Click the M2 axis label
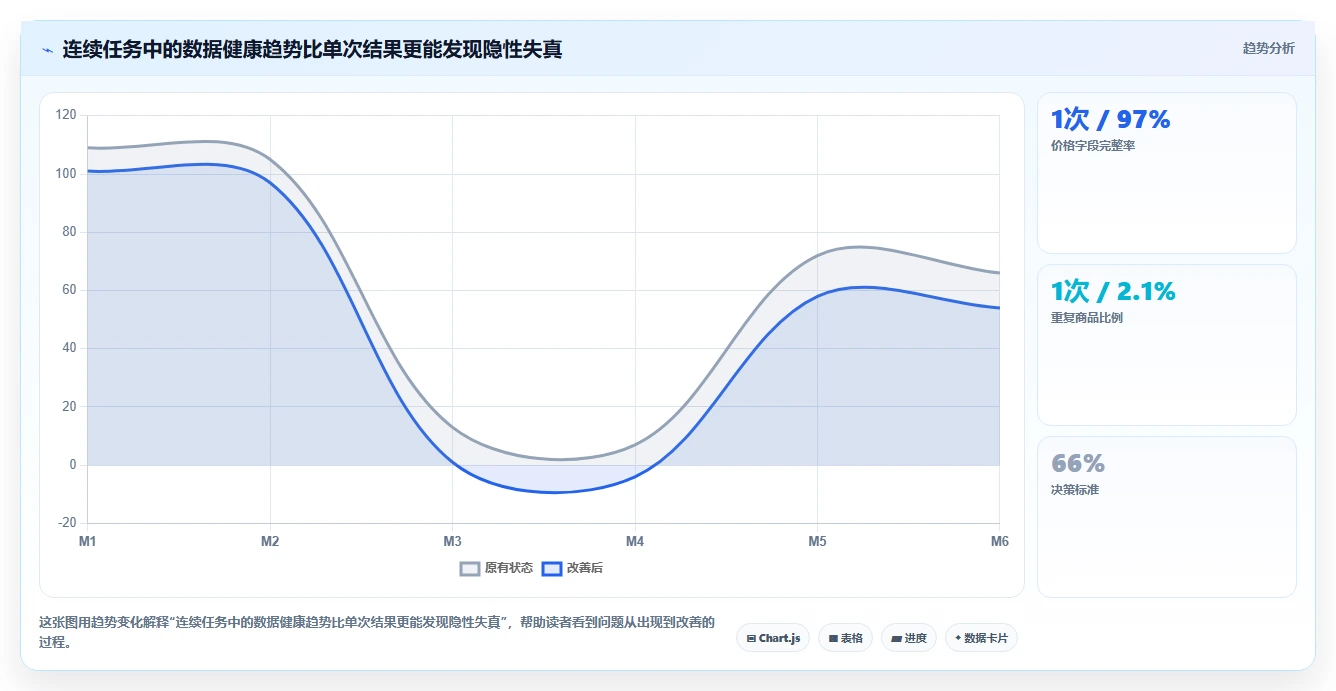The image size is (1336, 691). 270,541
